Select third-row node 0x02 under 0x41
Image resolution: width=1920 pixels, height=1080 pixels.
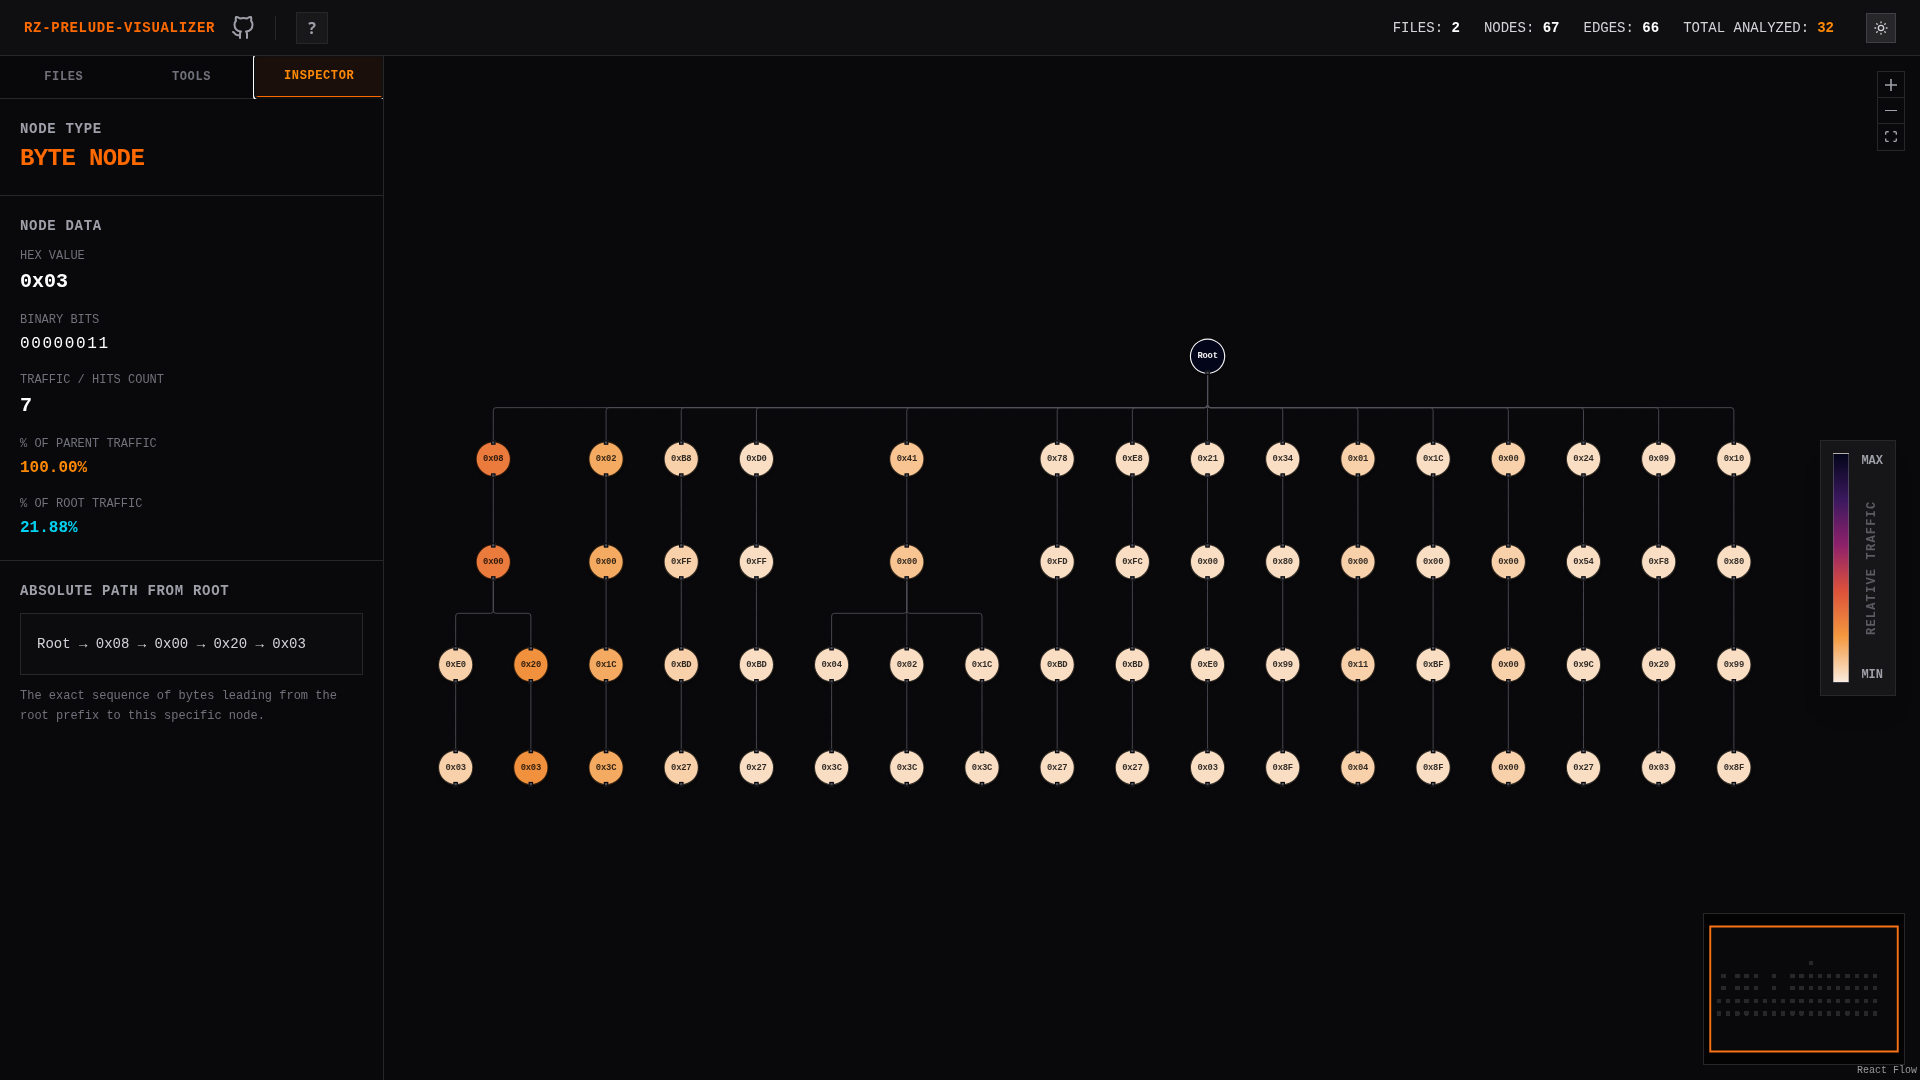pyautogui.click(x=907, y=665)
